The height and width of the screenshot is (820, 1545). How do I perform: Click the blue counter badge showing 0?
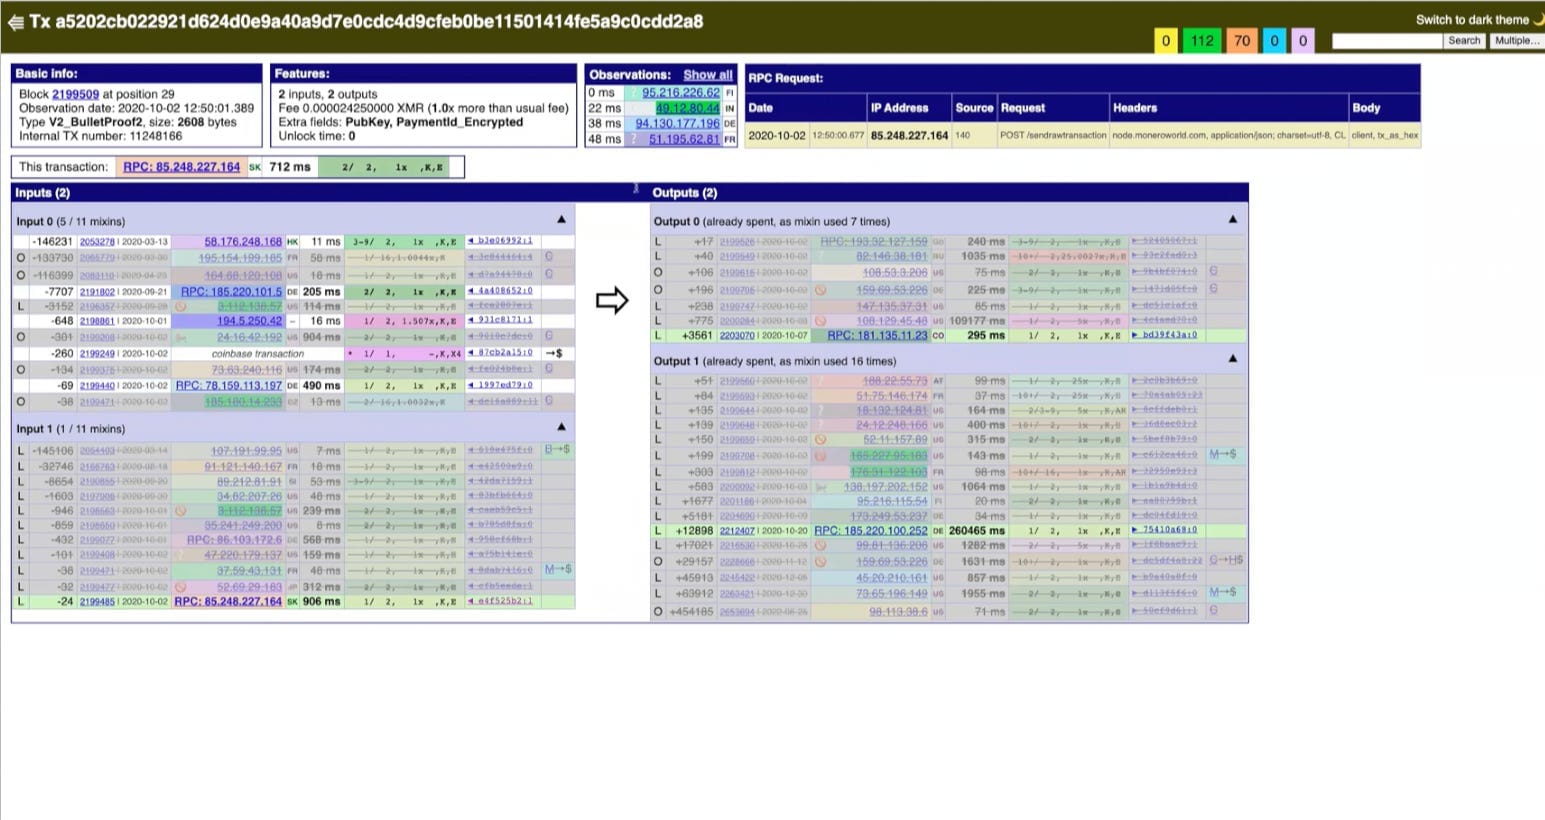point(1274,41)
